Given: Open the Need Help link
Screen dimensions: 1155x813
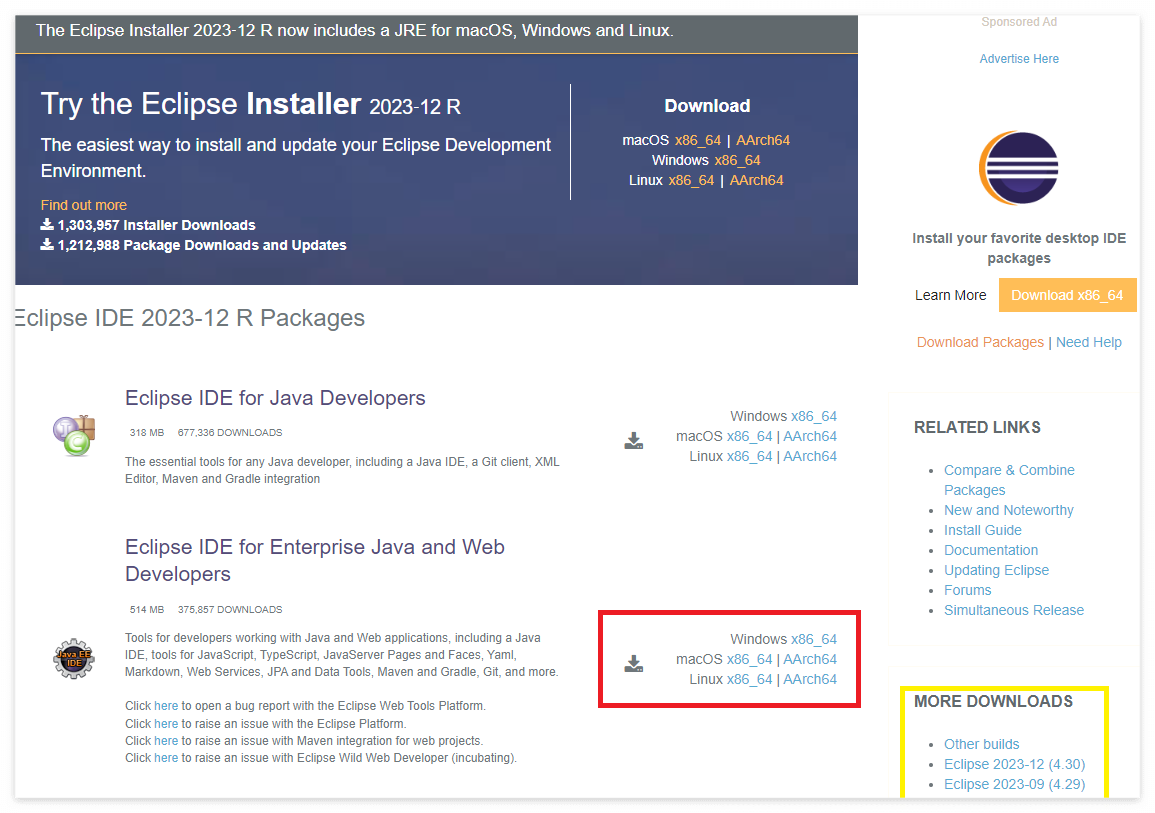Looking at the screenshot, I should [x=1089, y=342].
